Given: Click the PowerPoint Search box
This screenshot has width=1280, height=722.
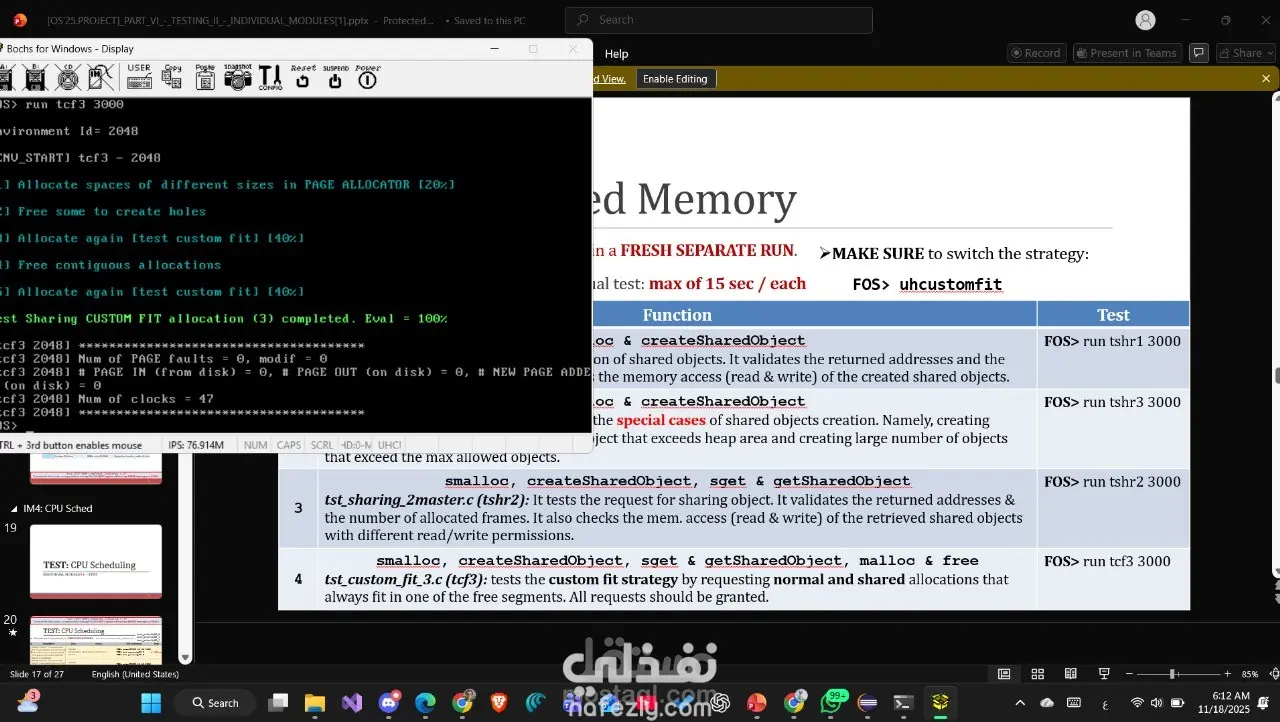Looking at the screenshot, I should point(718,20).
